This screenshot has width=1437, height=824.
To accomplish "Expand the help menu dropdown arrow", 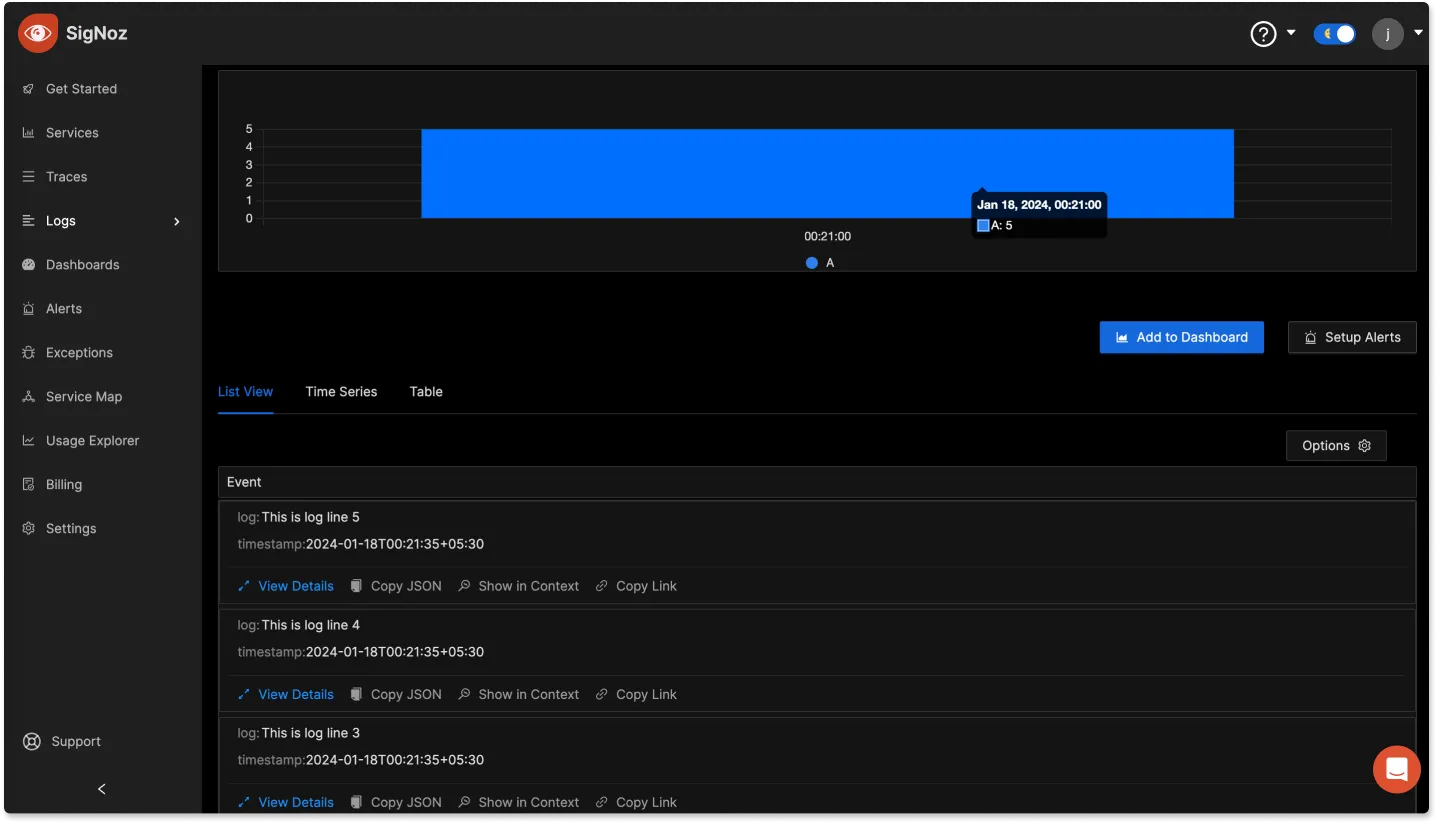I will tap(1291, 33).
